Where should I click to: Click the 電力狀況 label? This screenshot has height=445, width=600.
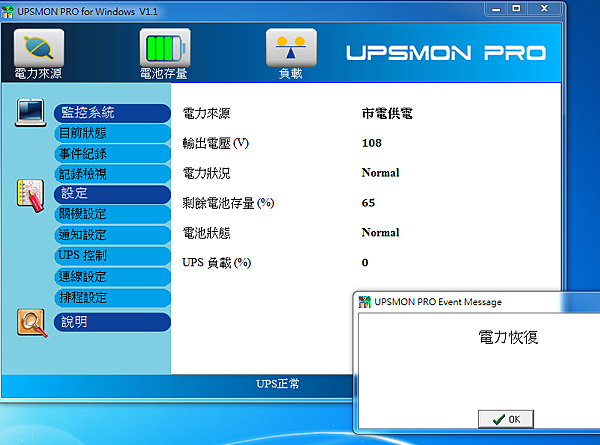coord(206,173)
